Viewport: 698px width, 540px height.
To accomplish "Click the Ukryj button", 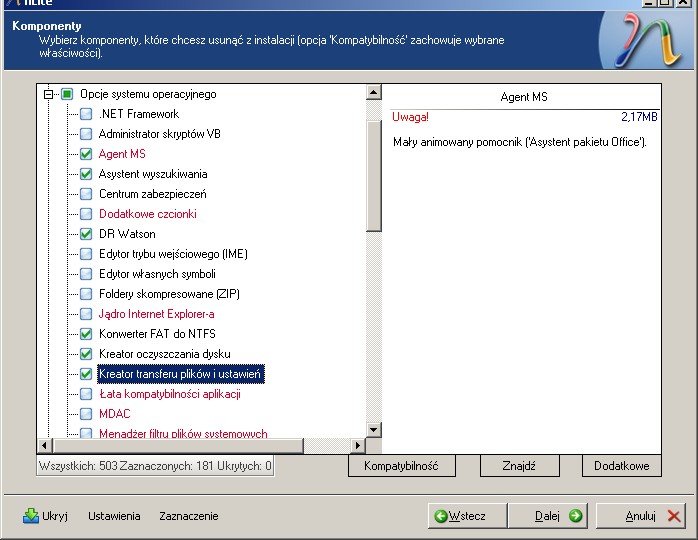I will tap(45, 516).
